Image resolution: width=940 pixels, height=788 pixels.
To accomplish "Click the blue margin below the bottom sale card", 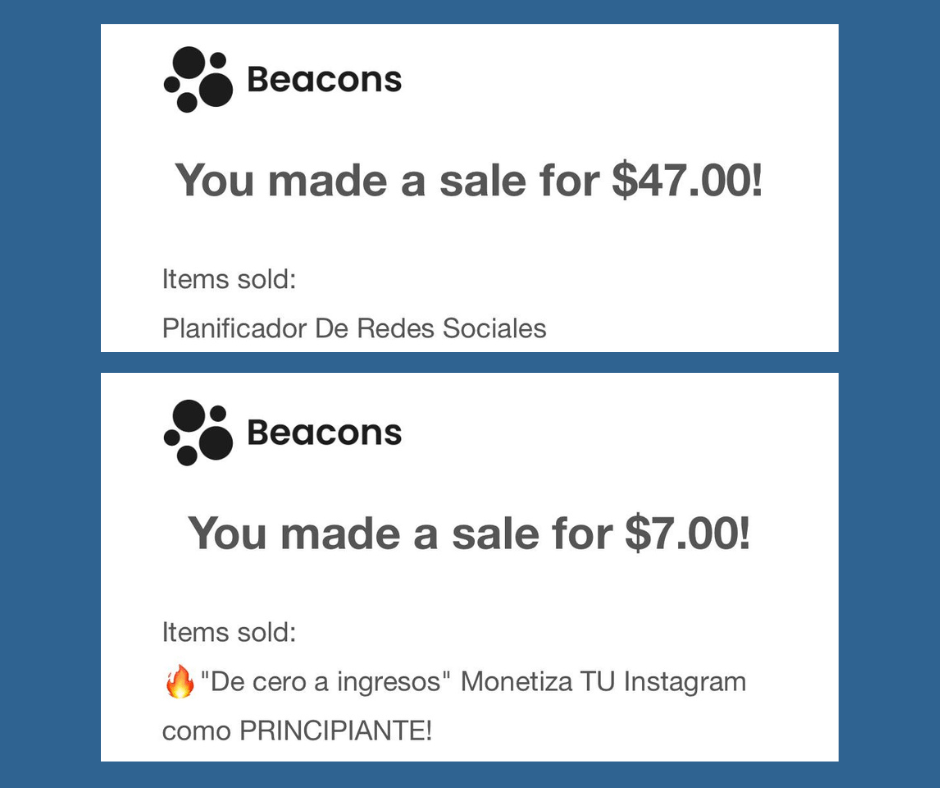I will point(469,775).
